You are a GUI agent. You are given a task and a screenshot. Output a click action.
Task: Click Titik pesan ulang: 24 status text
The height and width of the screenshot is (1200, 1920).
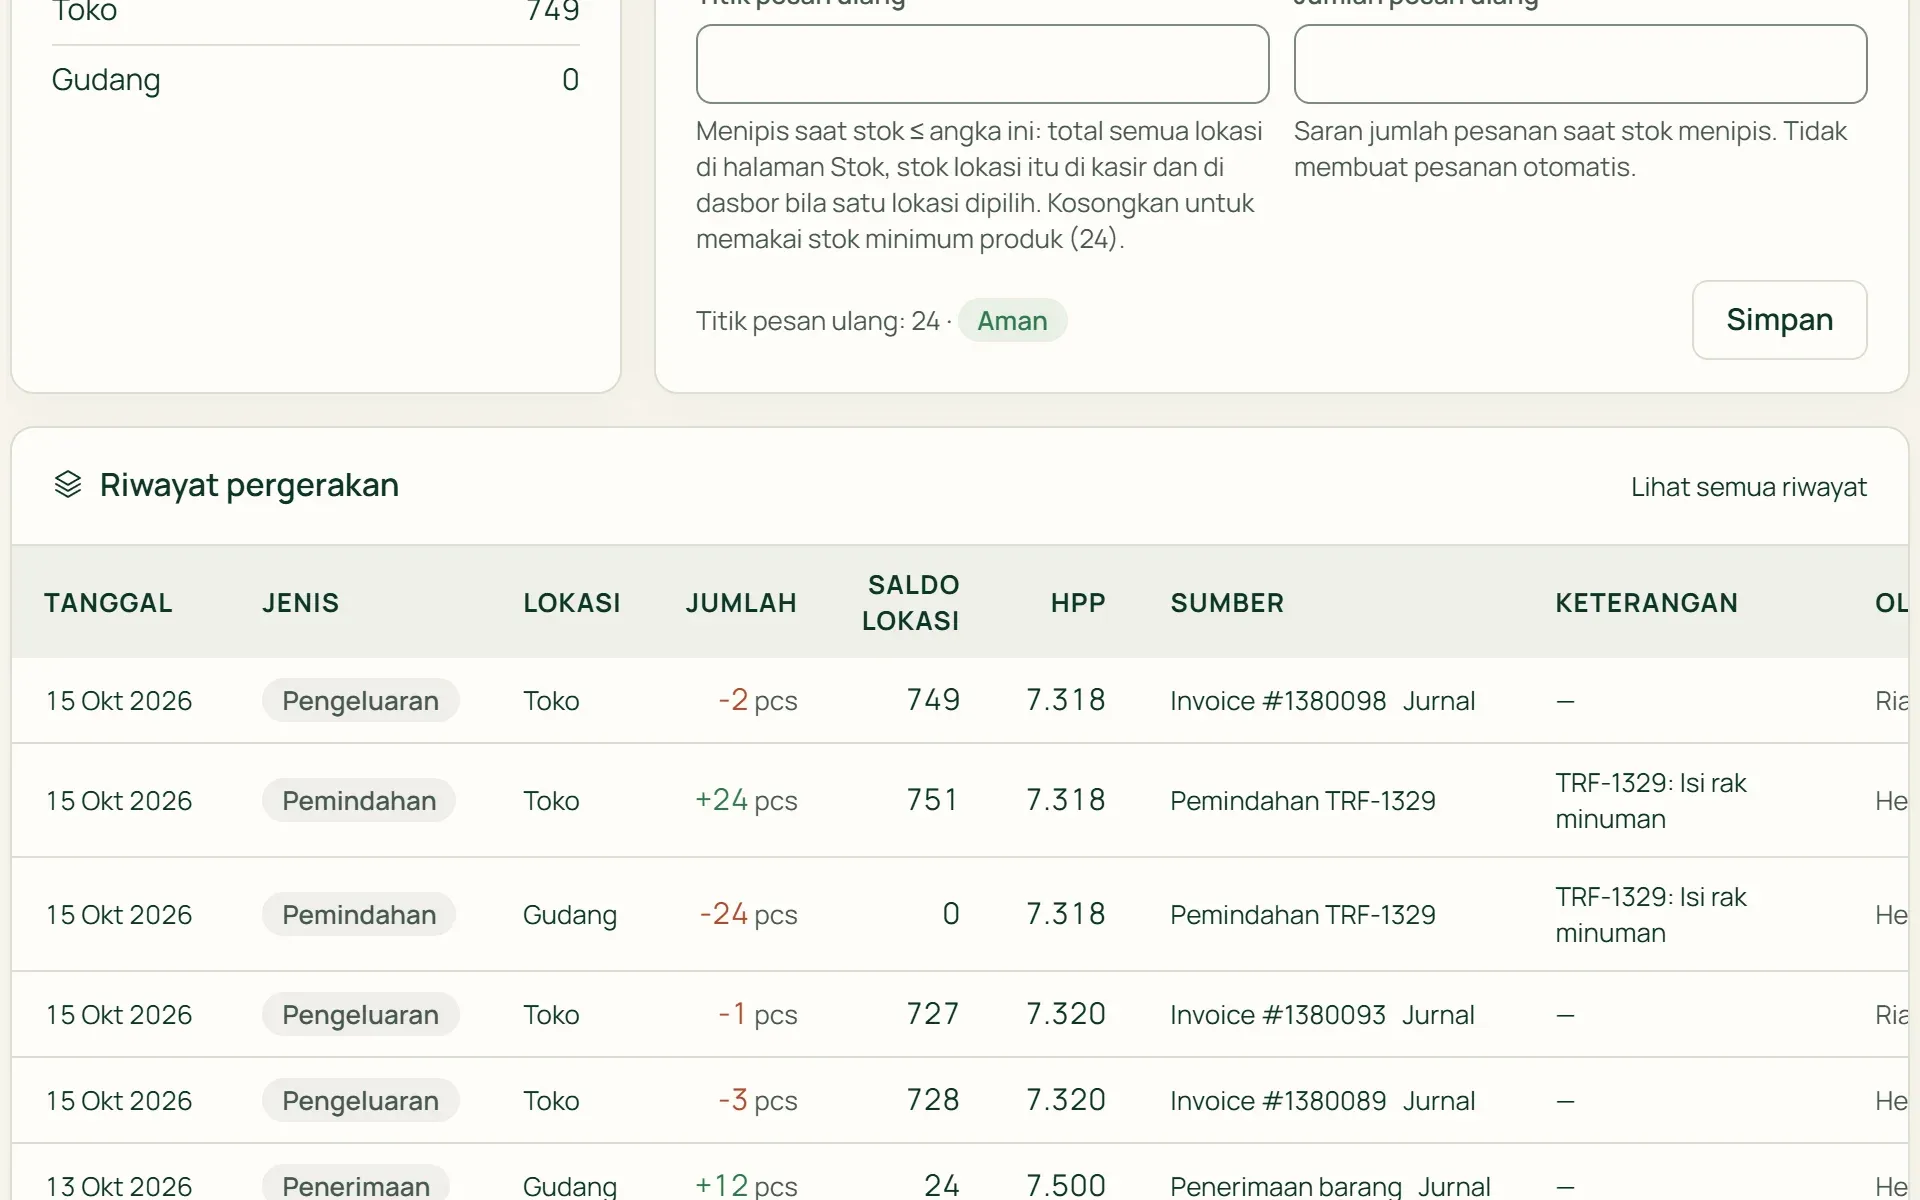818,321
